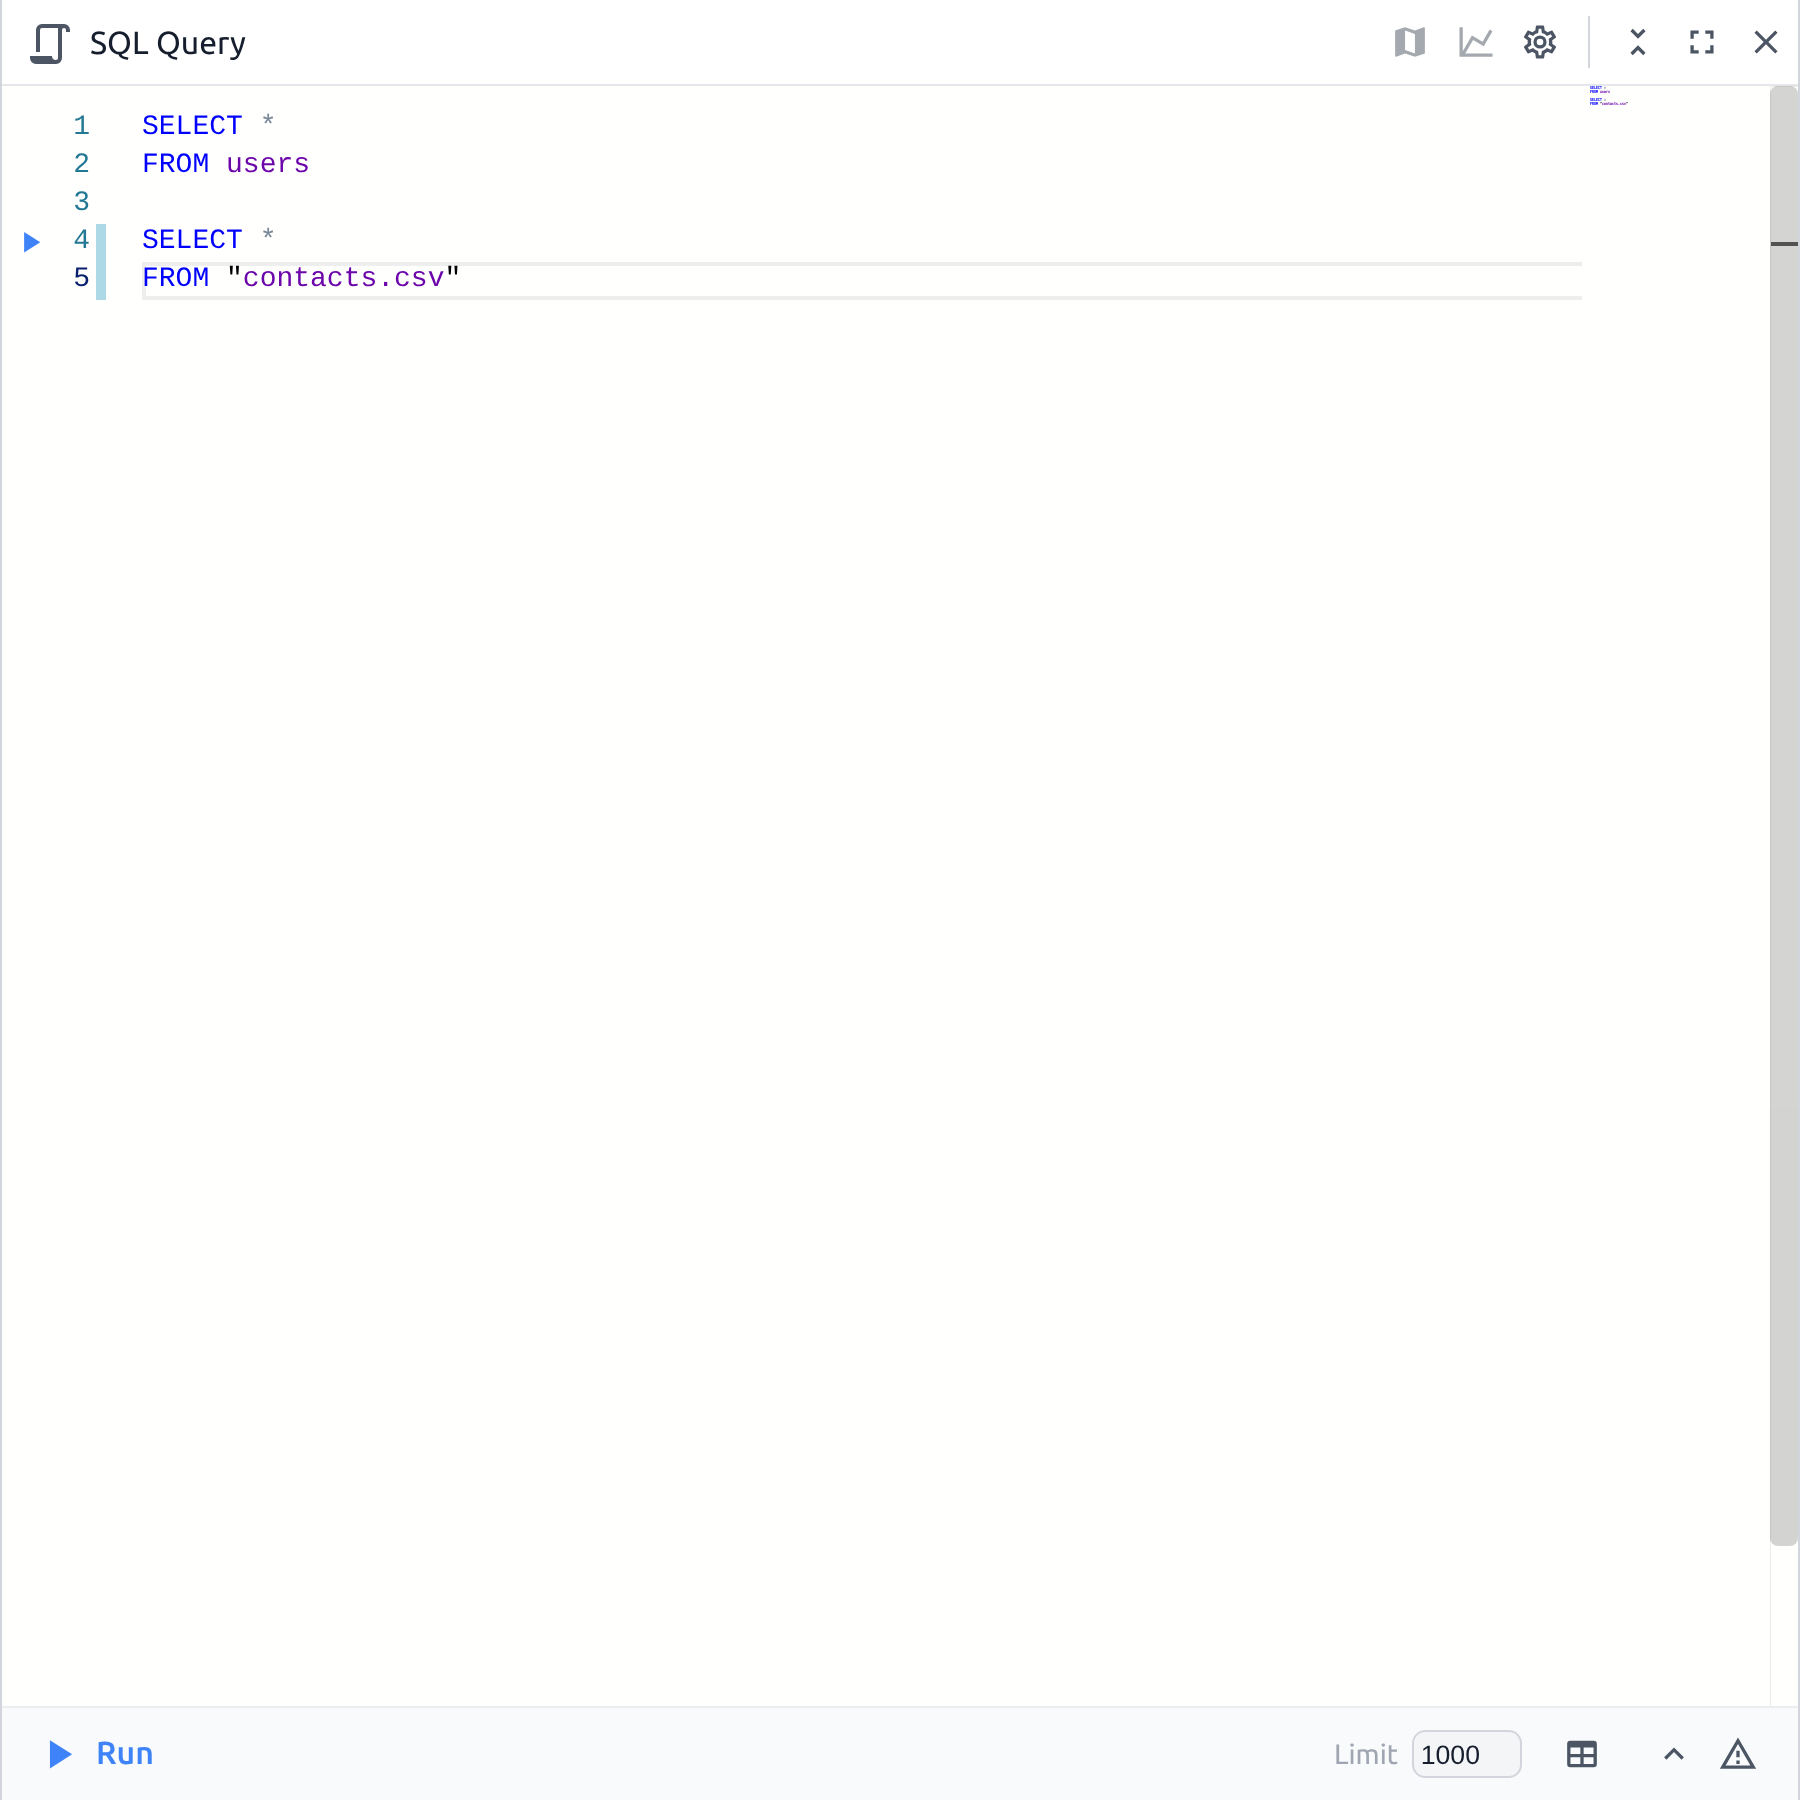The height and width of the screenshot is (1800, 1800).
Task: Click SELECT keyword on line 1
Action: pyautogui.click(x=192, y=126)
